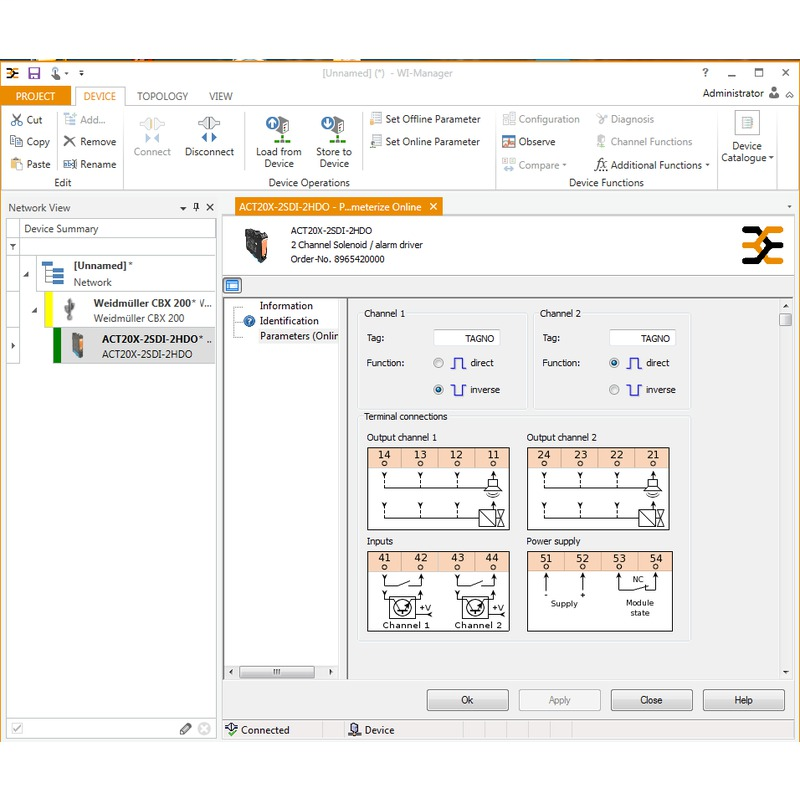Click Set Online Parameter

(x=426, y=142)
